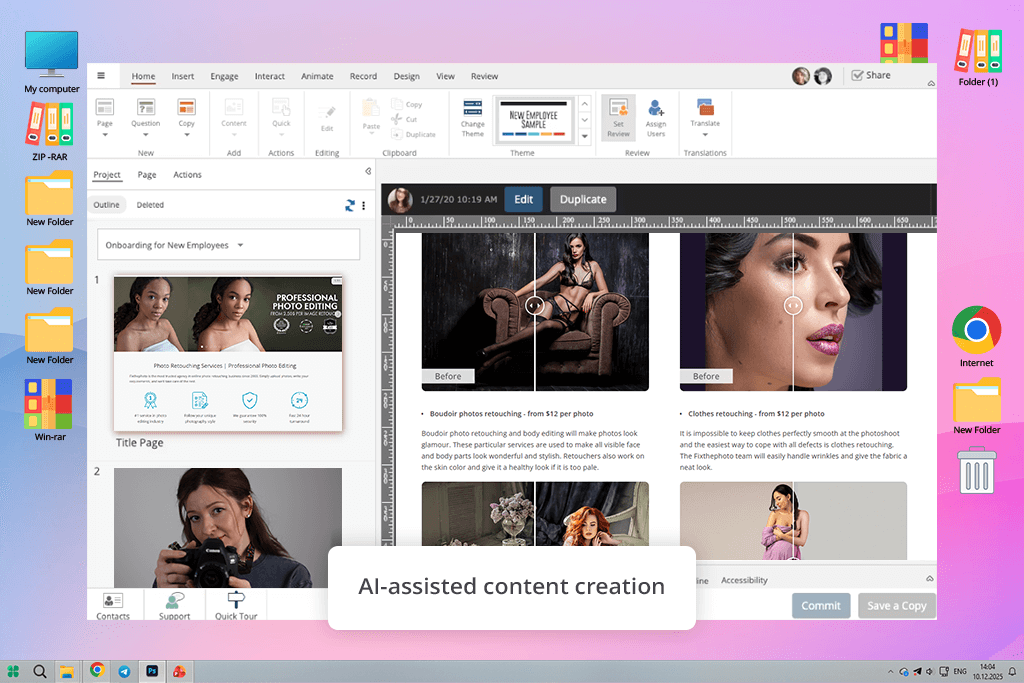This screenshot has width=1024, height=683.
Task: Click the Translate icon
Action: (705, 107)
